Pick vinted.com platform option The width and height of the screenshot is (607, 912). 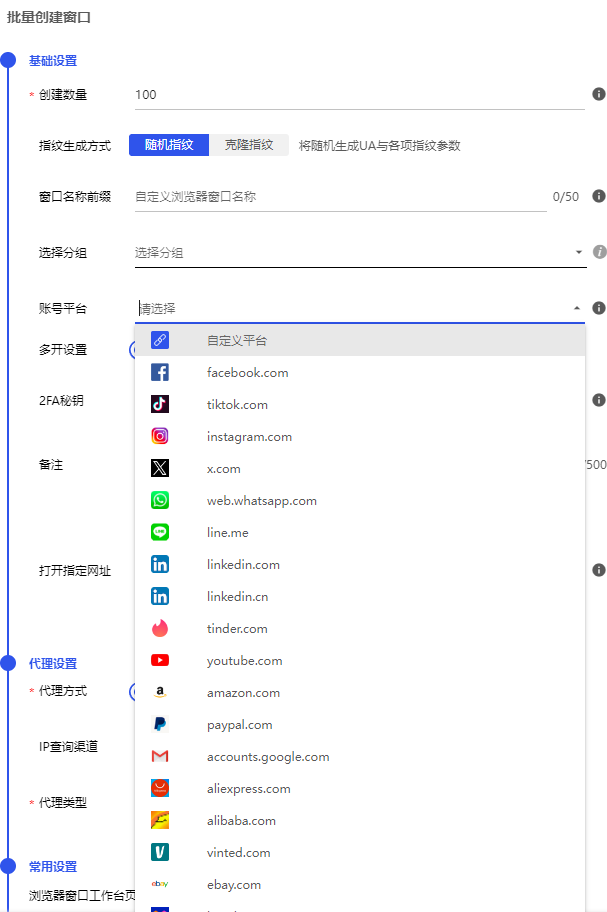[x=360, y=852]
